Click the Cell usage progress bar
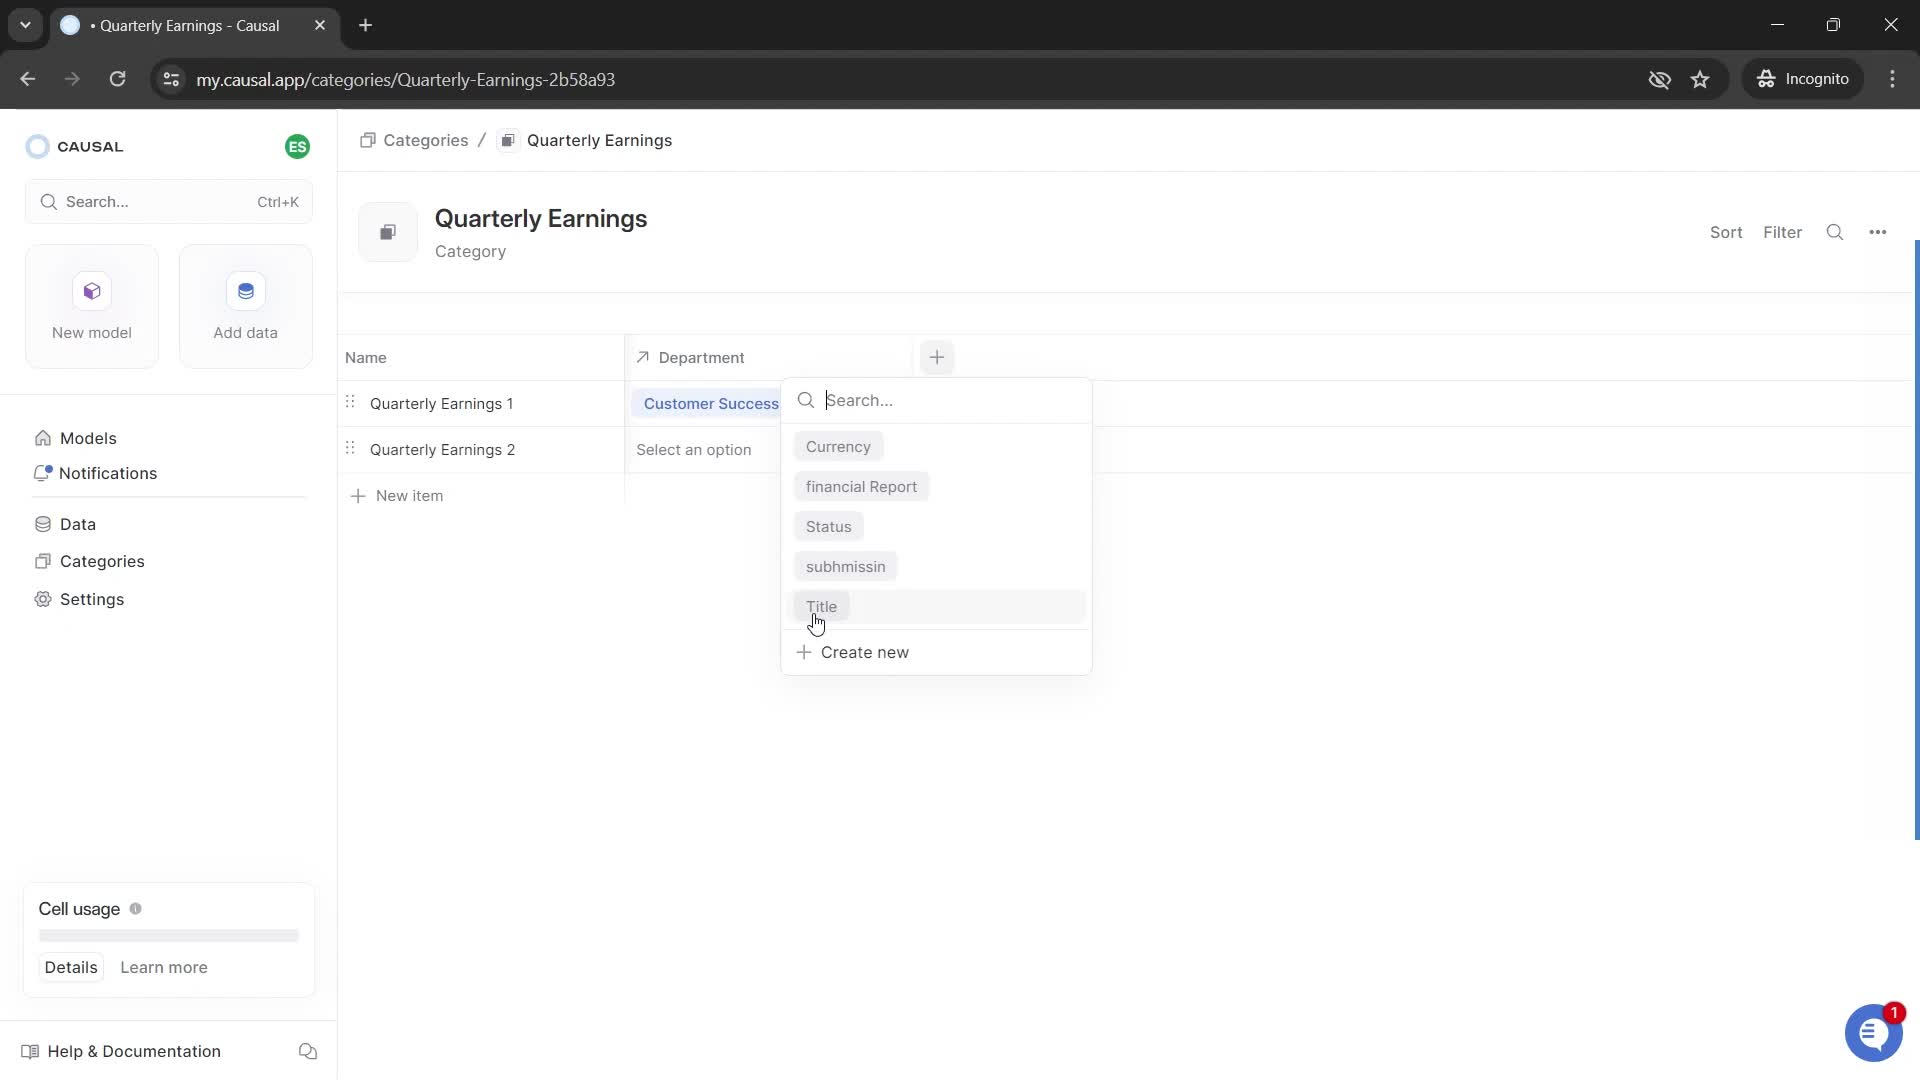 [169, 936]
